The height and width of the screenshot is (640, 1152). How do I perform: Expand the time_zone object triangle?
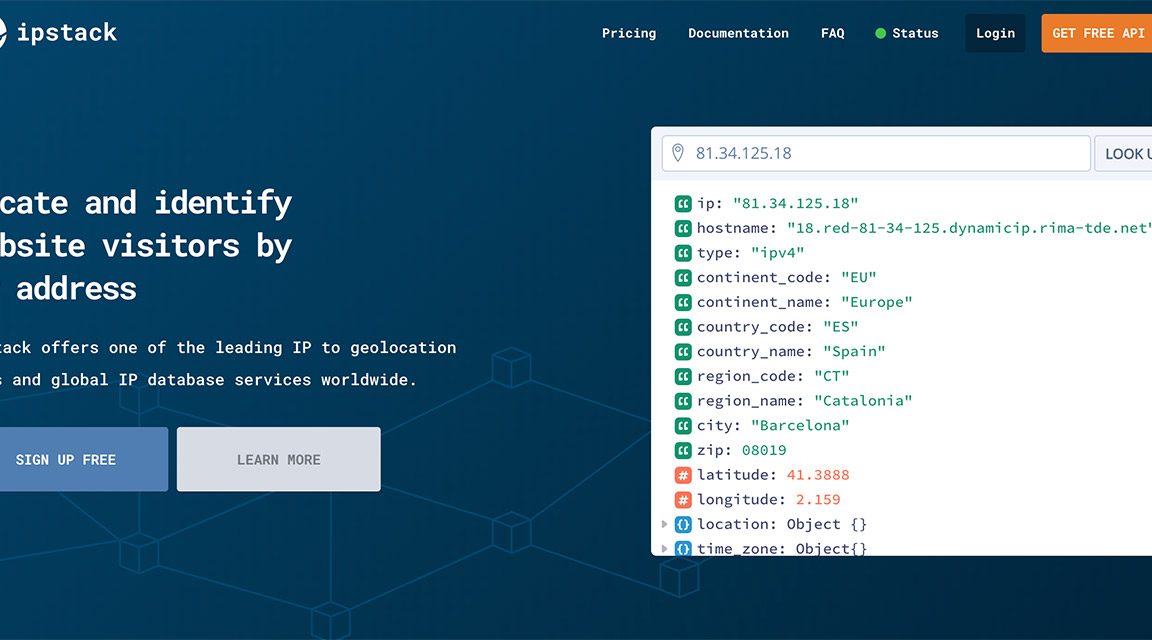(x=664, y=548)
